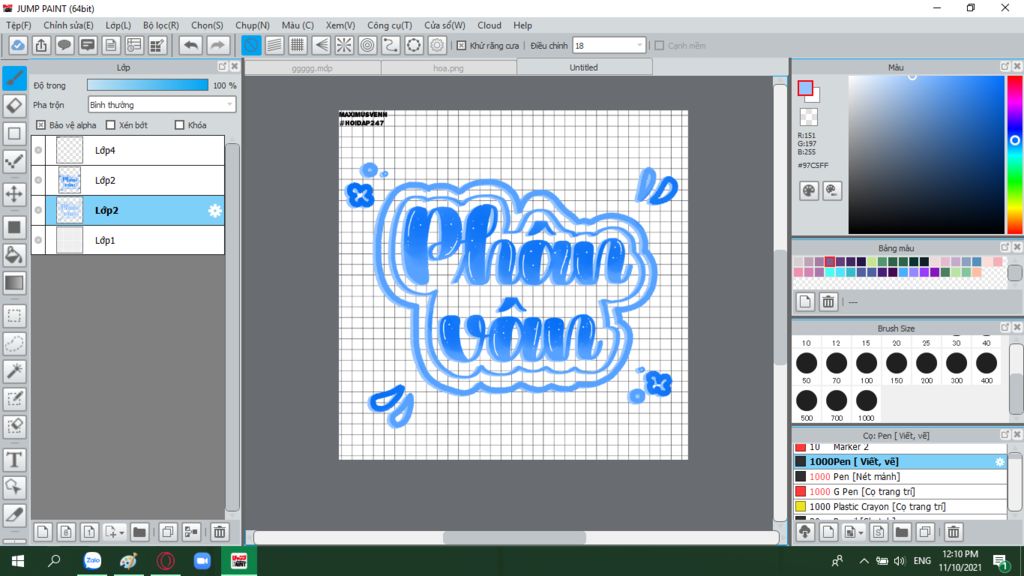1024x576 pixels.
Task: Select the Lớp1 layer row
Action: [x=128, y=240]
